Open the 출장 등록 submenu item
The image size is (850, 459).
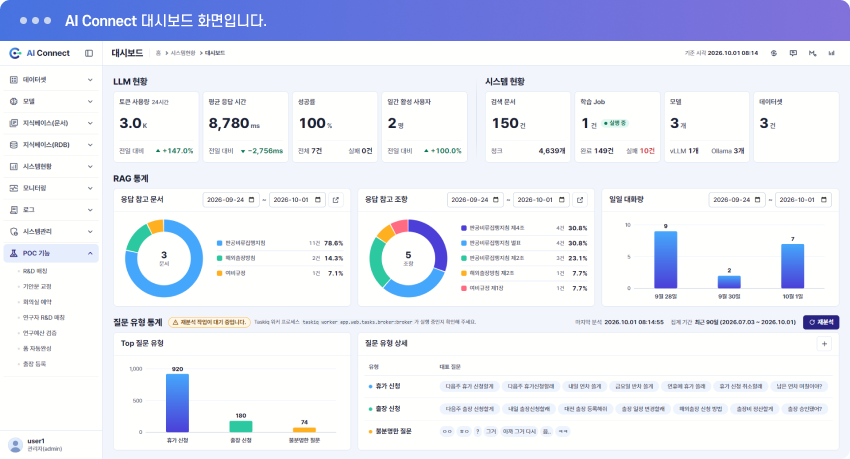(34, 364)
